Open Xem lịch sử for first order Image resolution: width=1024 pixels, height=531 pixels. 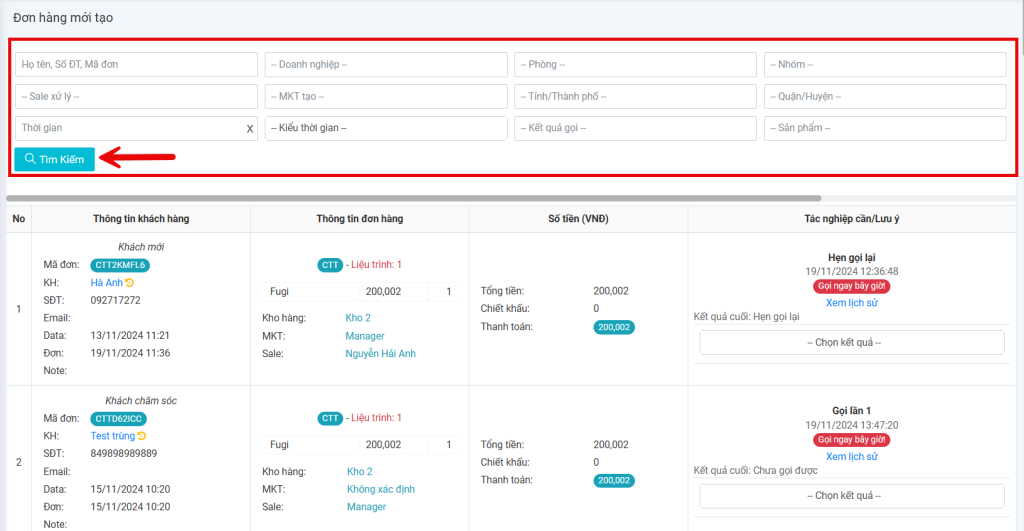click(851, 303)
